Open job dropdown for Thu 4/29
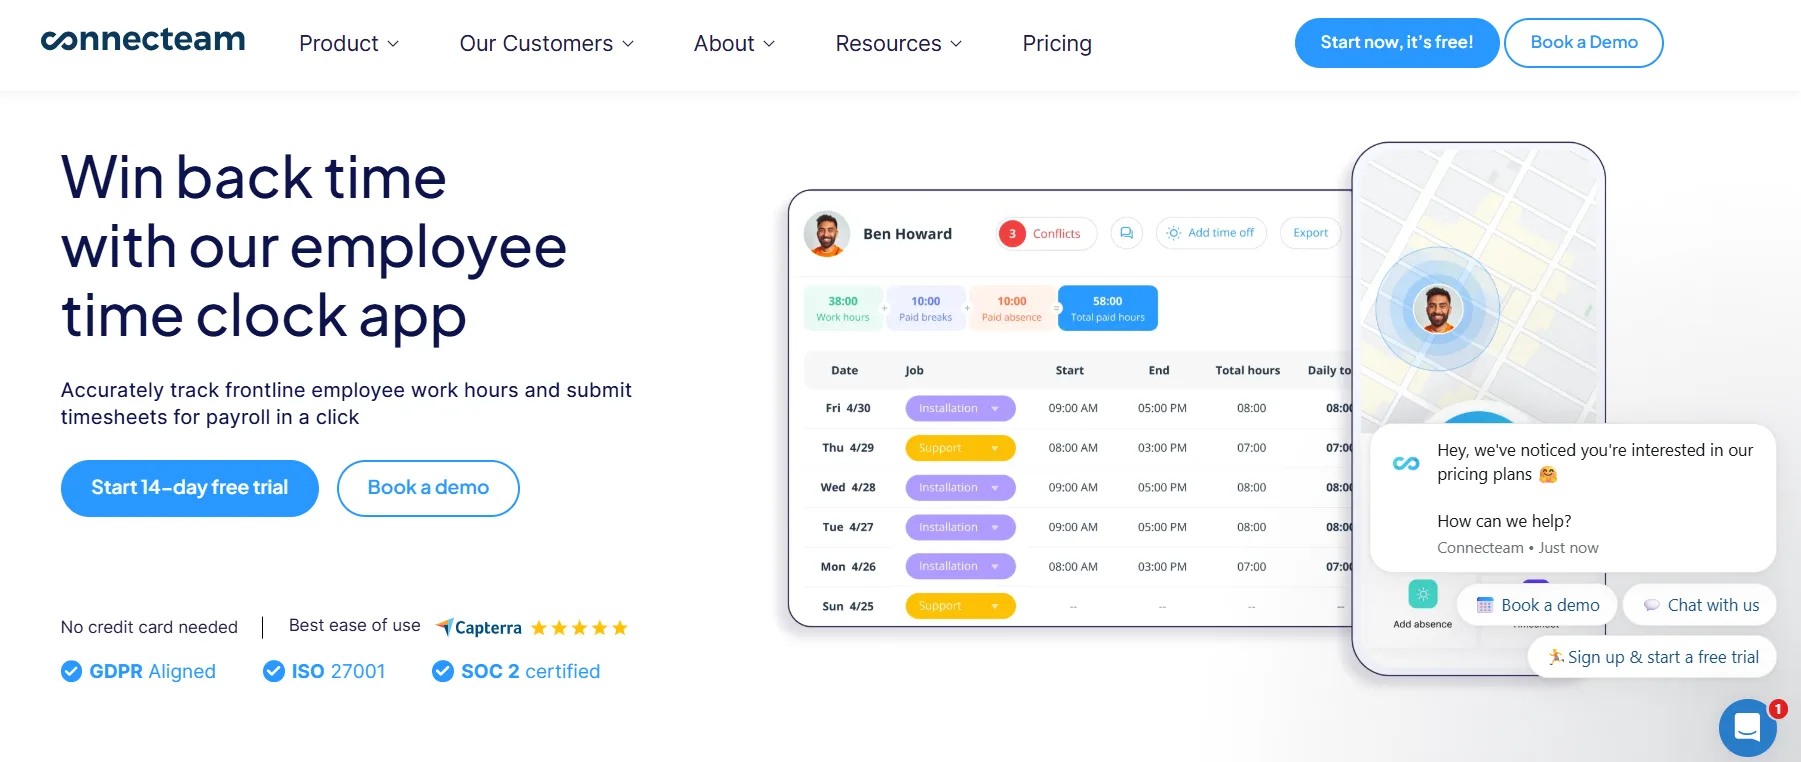This screenshot has width=1801, height=762. click(x=960, y=448)
